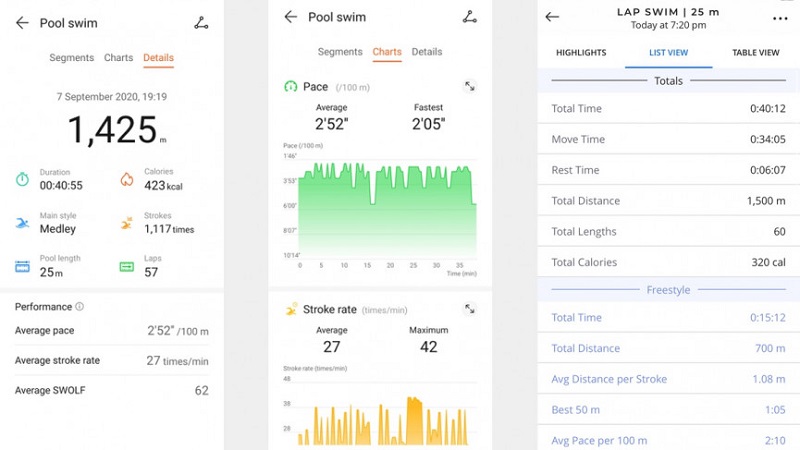The image size is (800, 450).
Task: Tap the Pool length icon
Action: point(22,266)
